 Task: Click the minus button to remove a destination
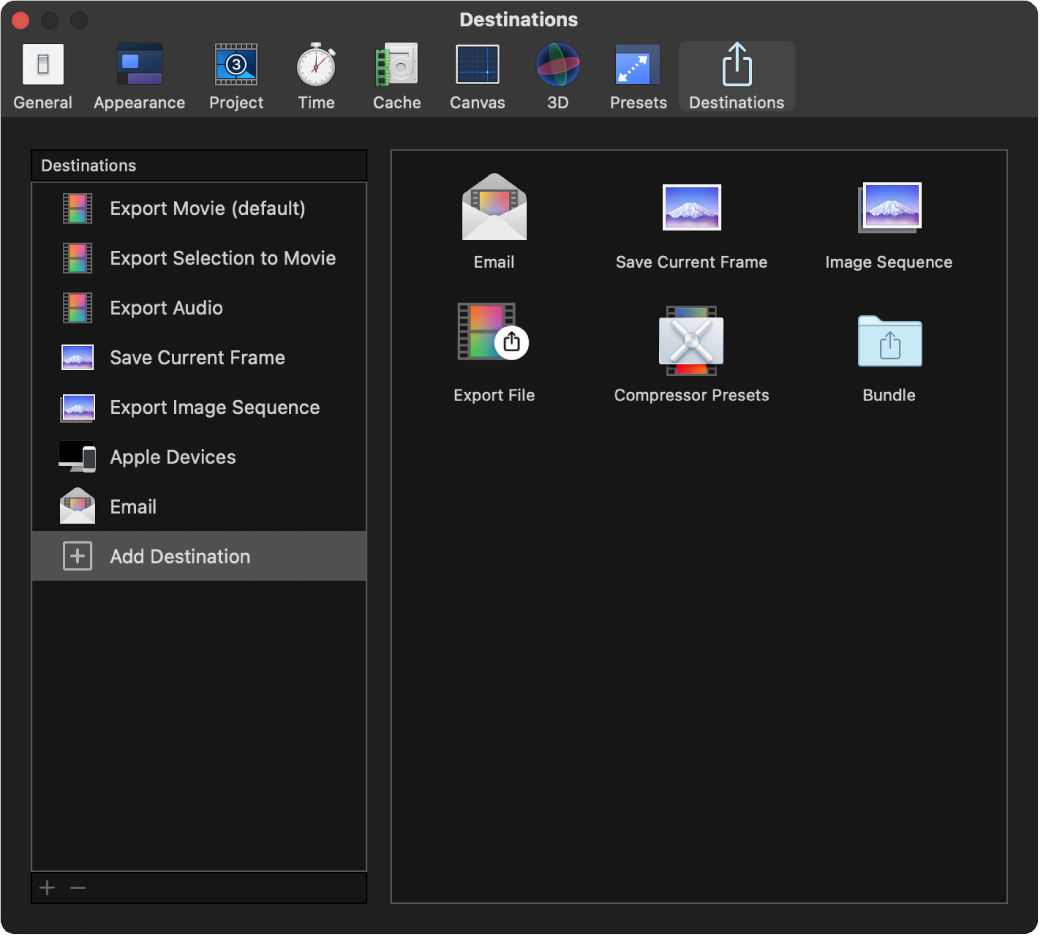[x=78, y=887]
